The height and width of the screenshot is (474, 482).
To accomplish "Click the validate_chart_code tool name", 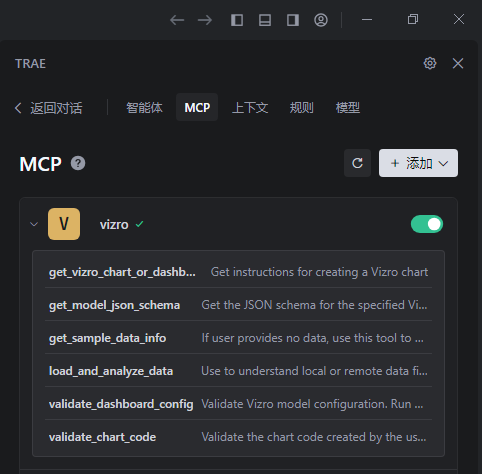I will [x=102, y=437].
